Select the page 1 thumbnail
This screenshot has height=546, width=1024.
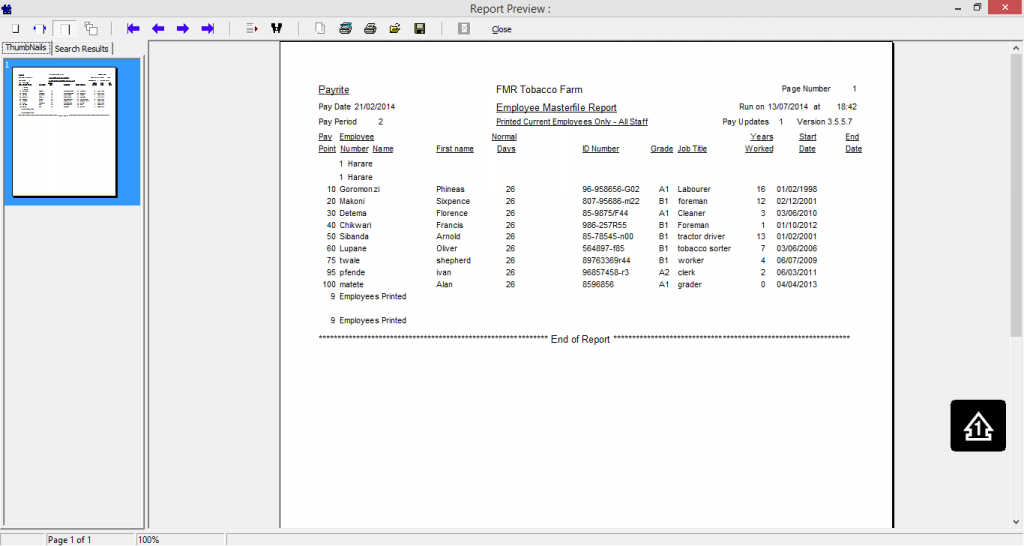click(x=64, y=131)
